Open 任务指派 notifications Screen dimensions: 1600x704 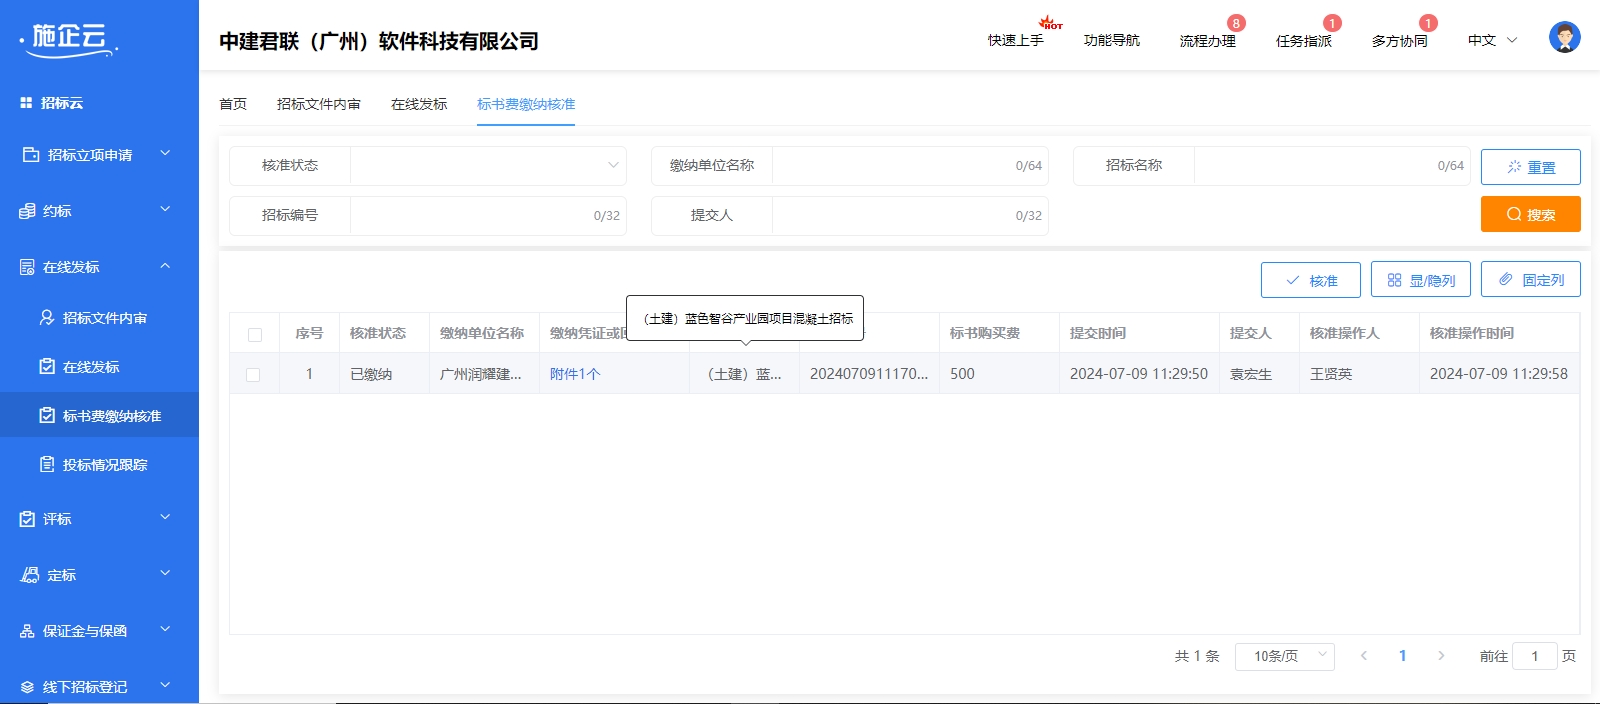pyautogui.click(x=1303, y=41)
